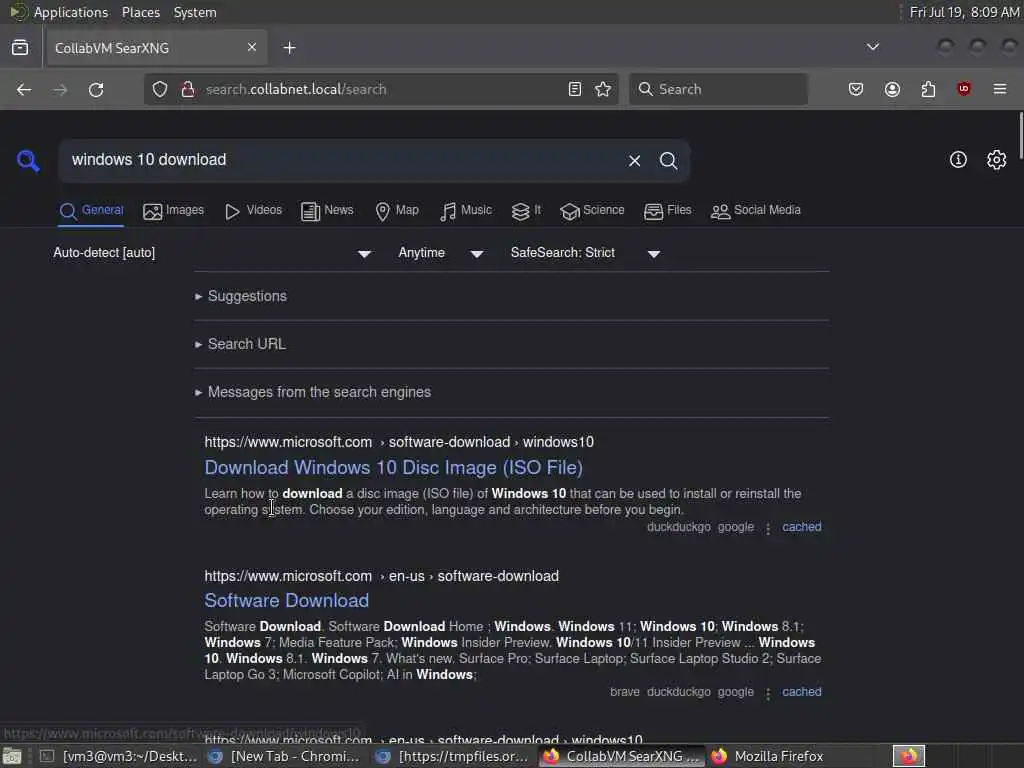Image resolution: width=1024 pixels, height=768 pixels.
Task: Click the insecure padlock icon
Action: (188, 89)
